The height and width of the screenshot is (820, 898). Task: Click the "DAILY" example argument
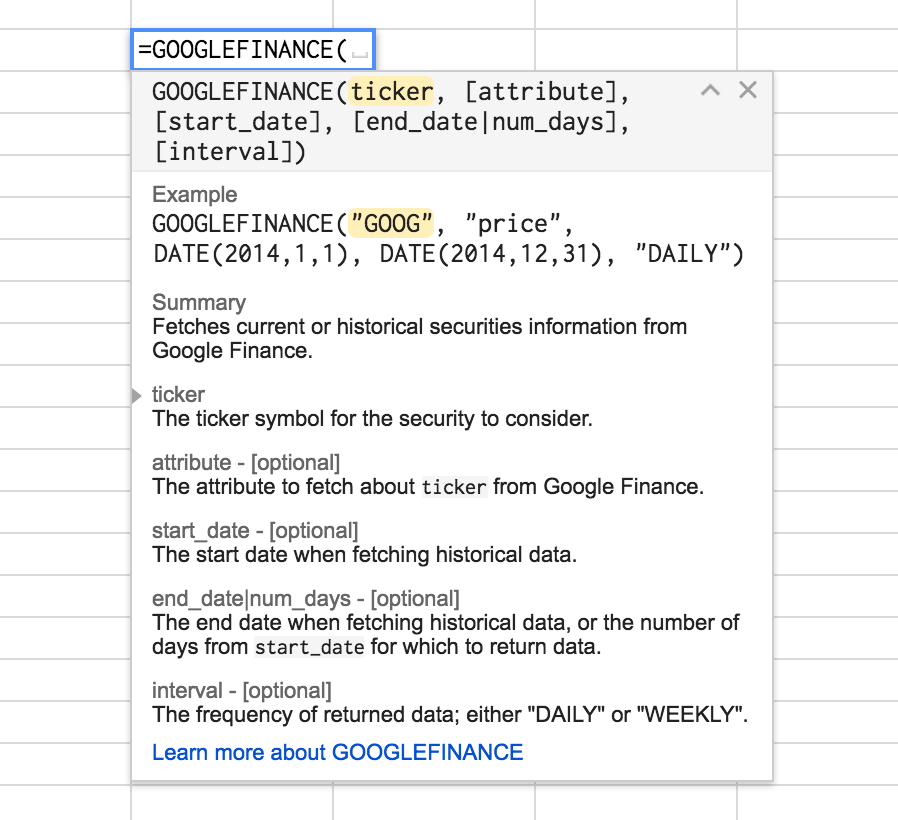[682, 254]
